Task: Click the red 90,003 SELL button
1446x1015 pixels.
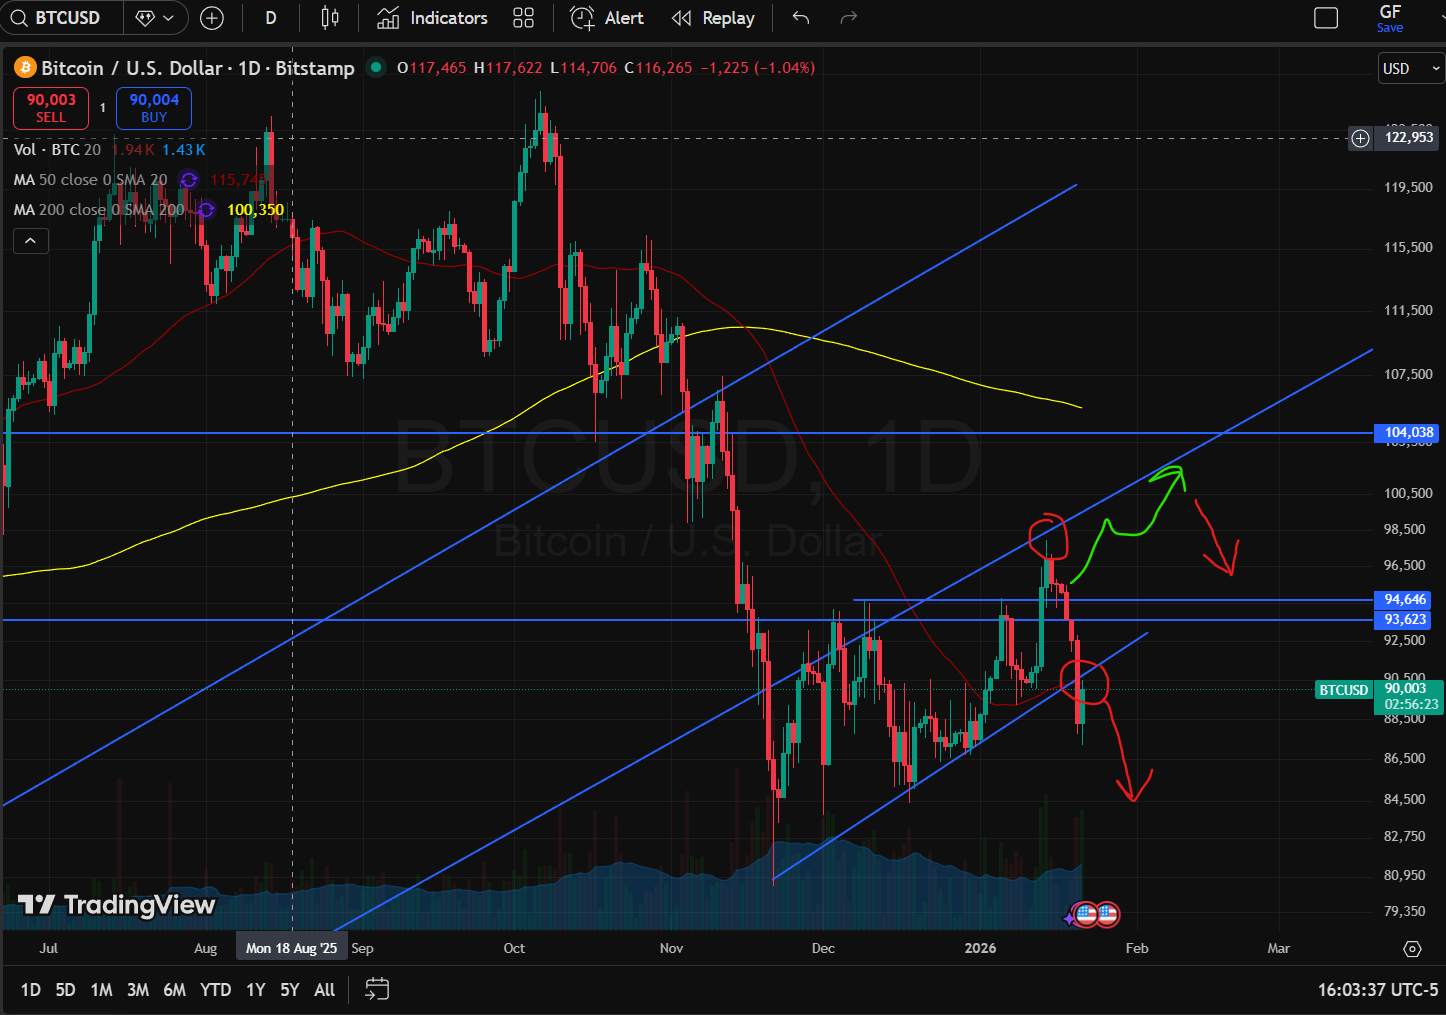Action: pos(51,108)
